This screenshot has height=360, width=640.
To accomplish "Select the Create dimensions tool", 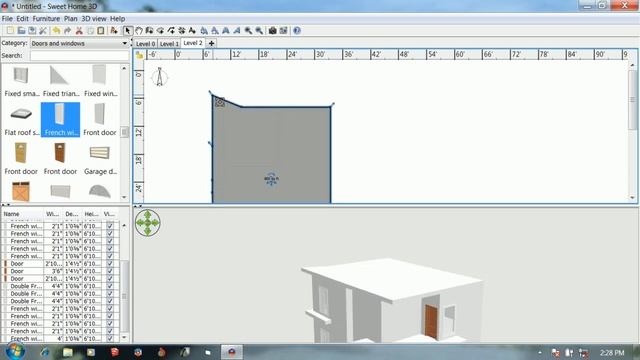I will point(182,31).
